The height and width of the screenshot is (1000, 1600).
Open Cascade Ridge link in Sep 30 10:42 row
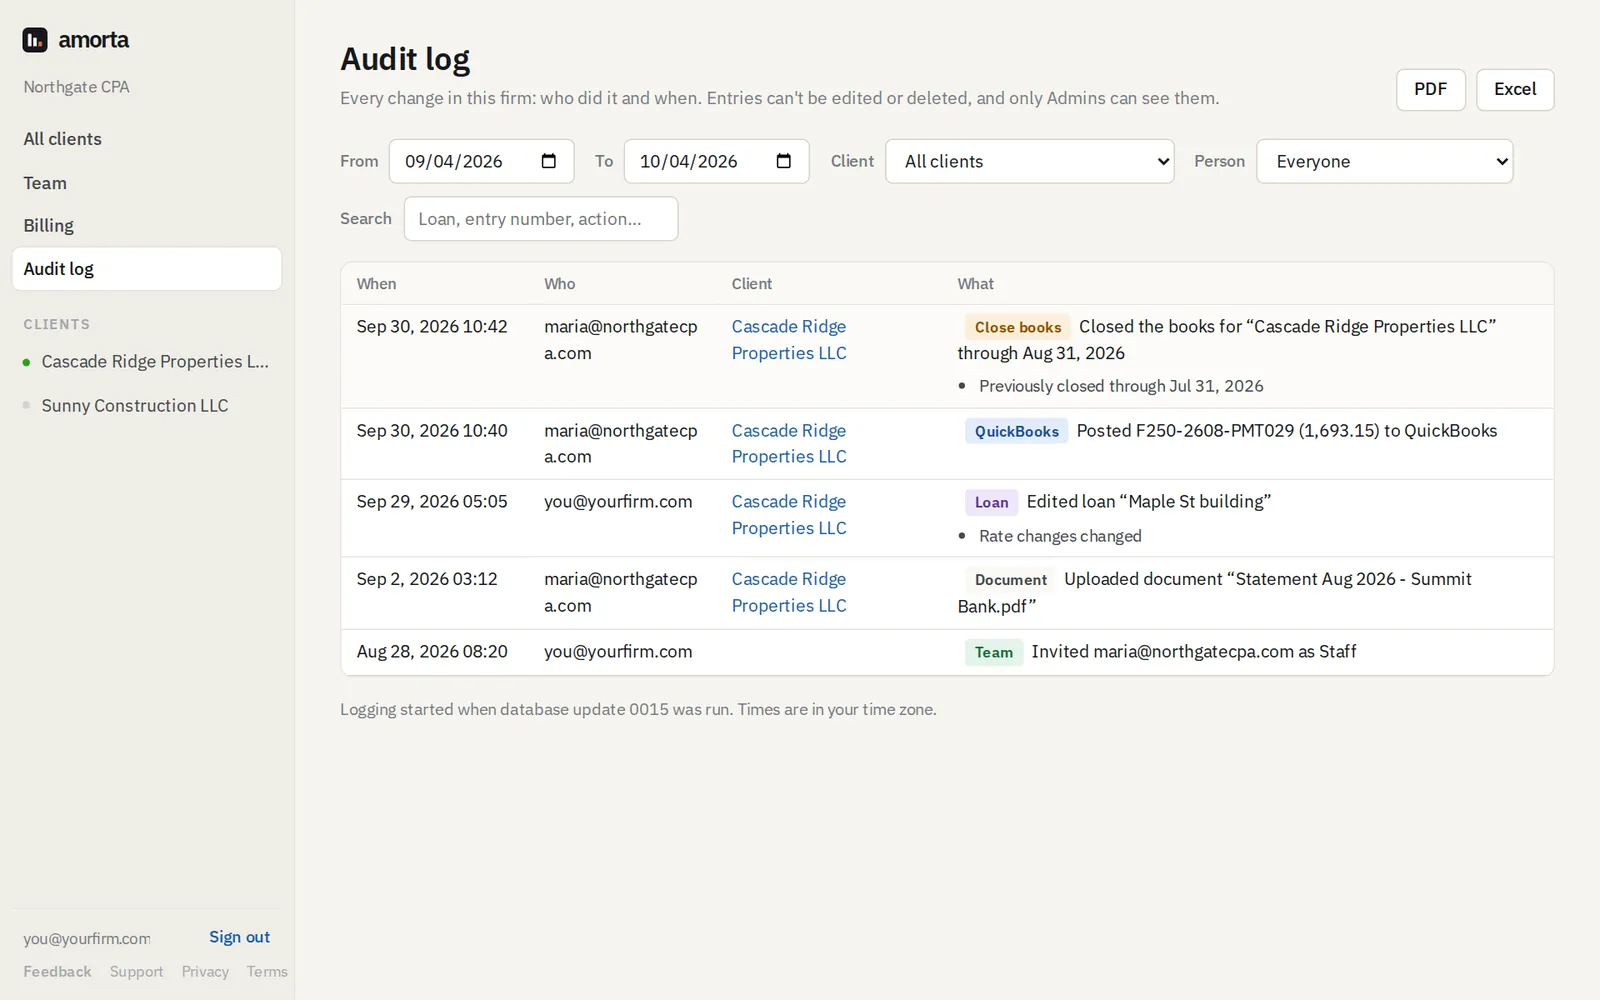pyautogui.click(x=789, y=340)
